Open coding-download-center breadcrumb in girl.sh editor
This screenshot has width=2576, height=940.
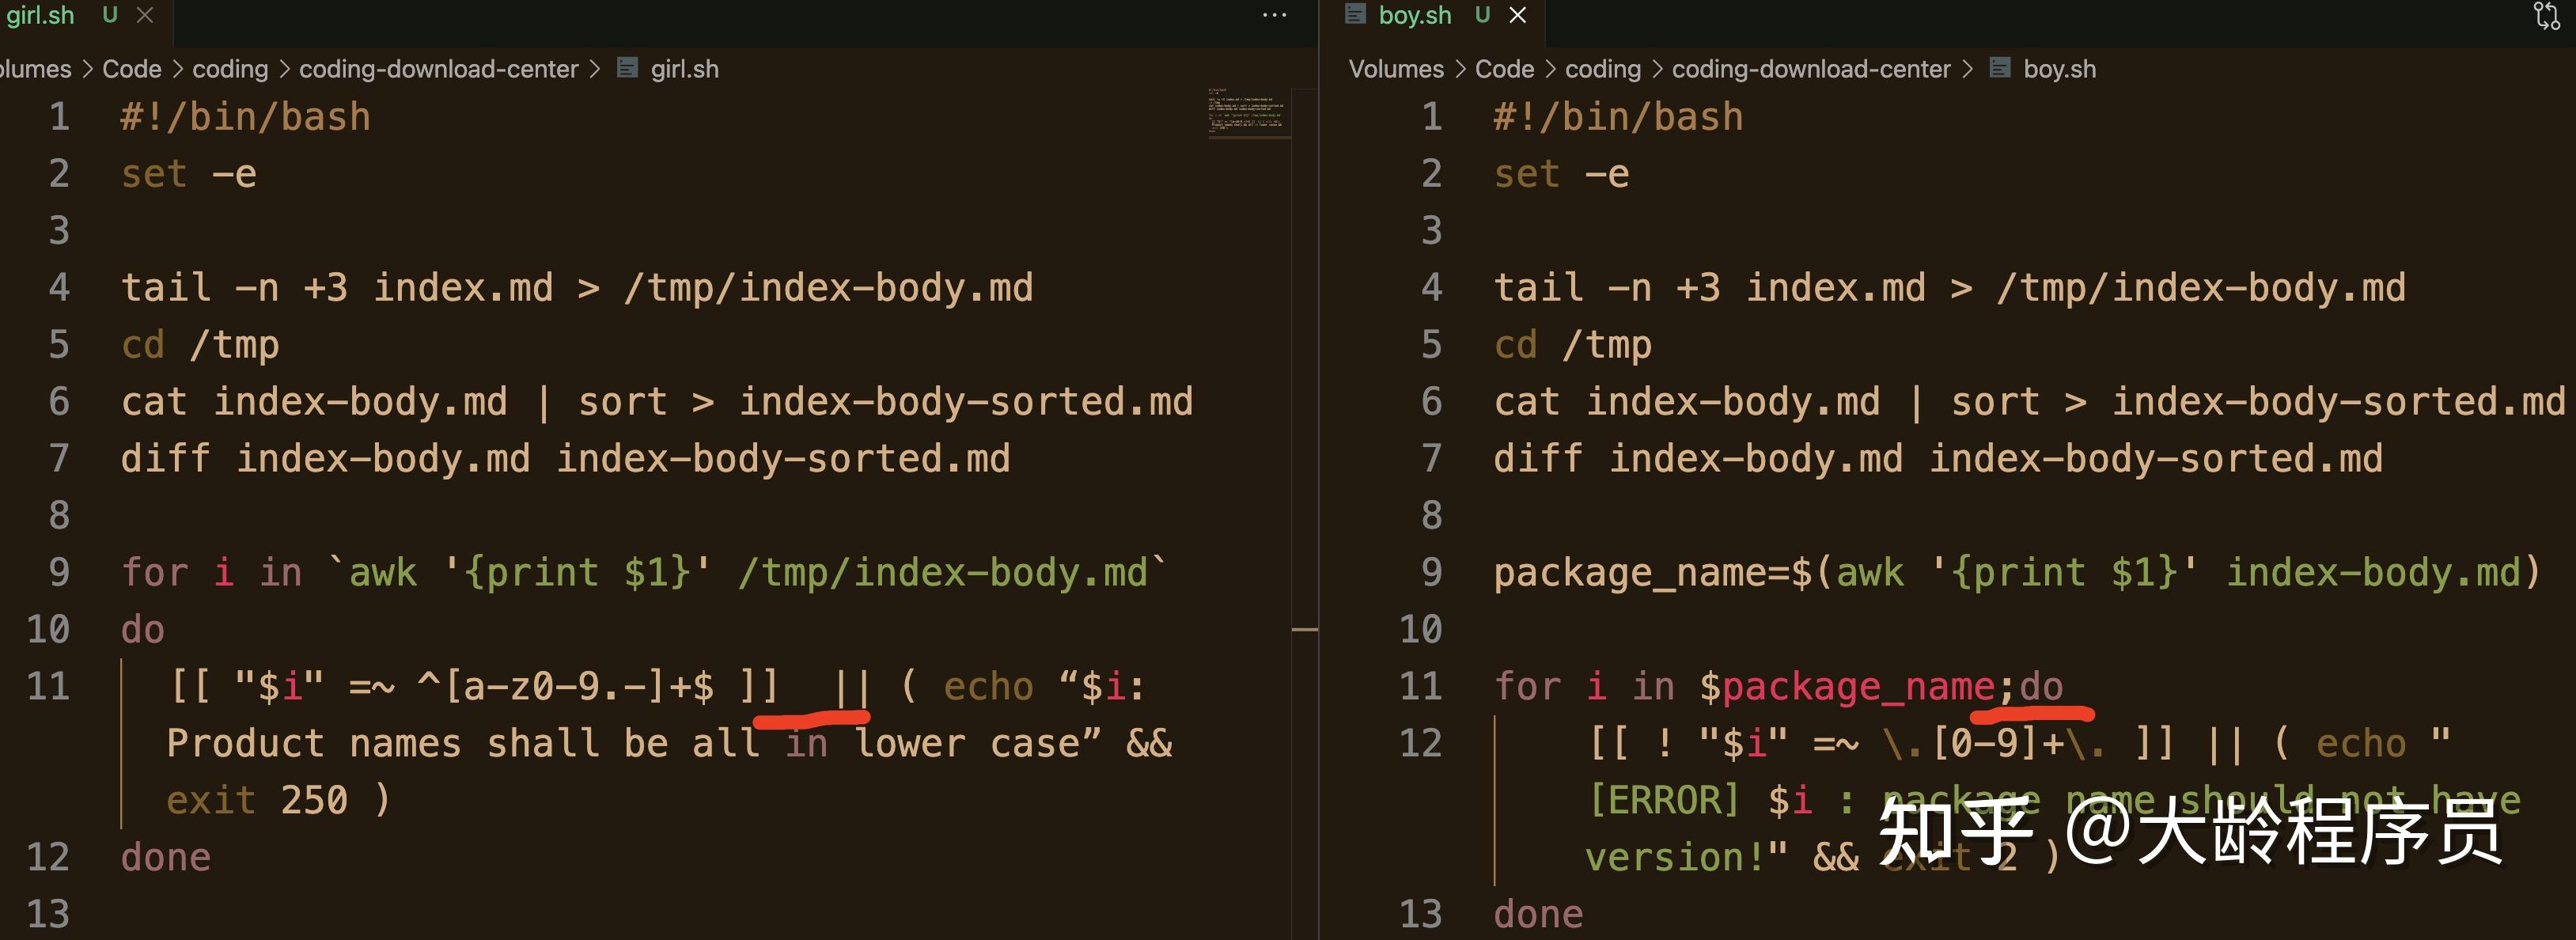[438, 69]
